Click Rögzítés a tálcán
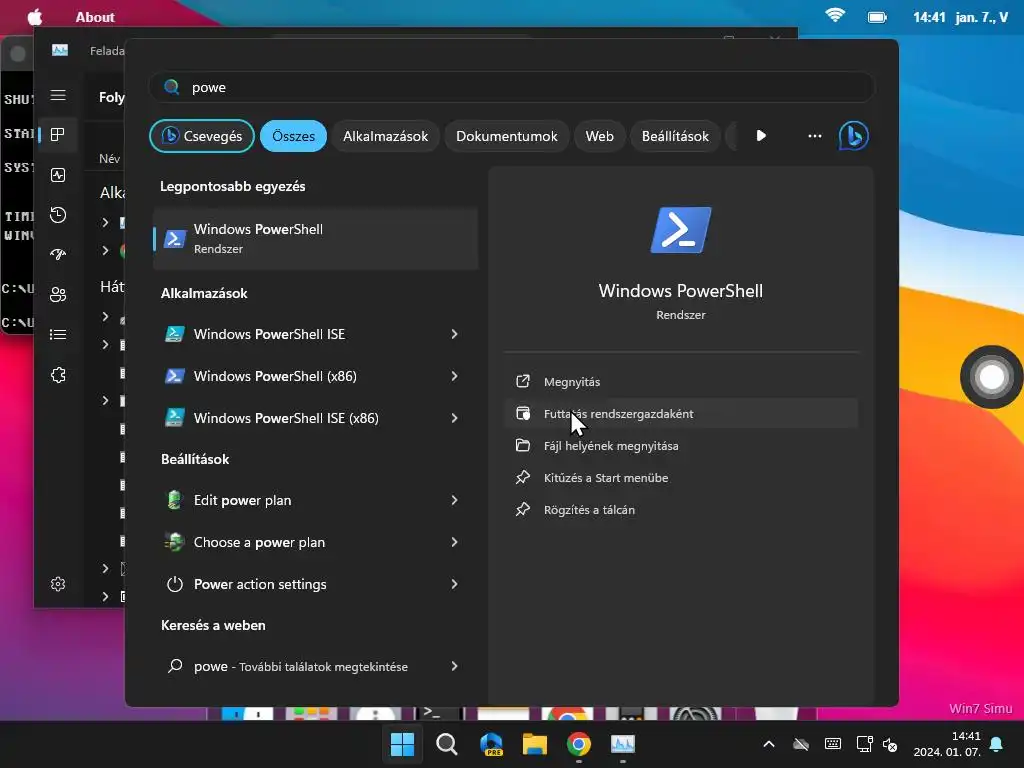1024x768 pixels. (x=680, y=509)
